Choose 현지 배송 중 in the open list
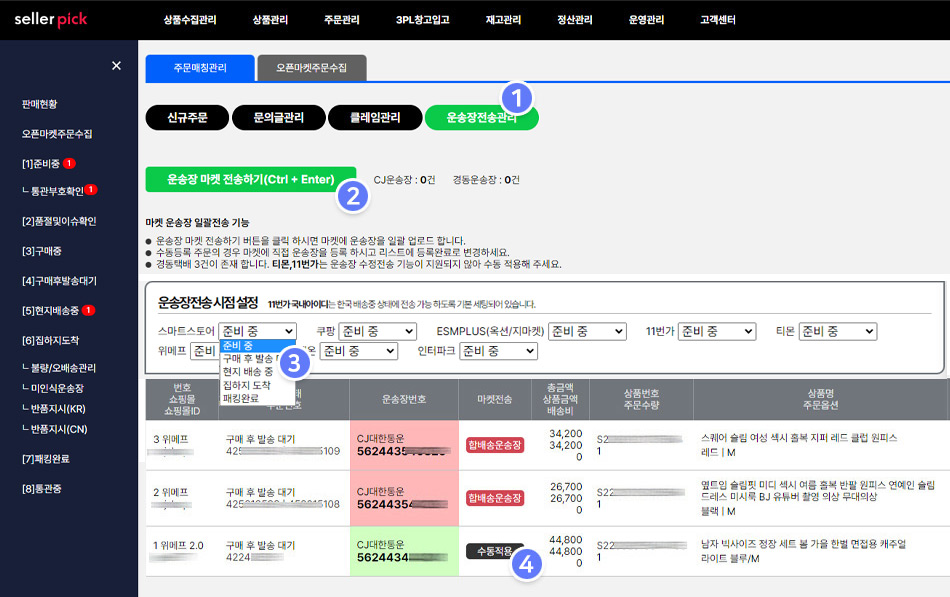Image resolution: width=950 pixels, height=597 pixels. [x=247, y=371]
